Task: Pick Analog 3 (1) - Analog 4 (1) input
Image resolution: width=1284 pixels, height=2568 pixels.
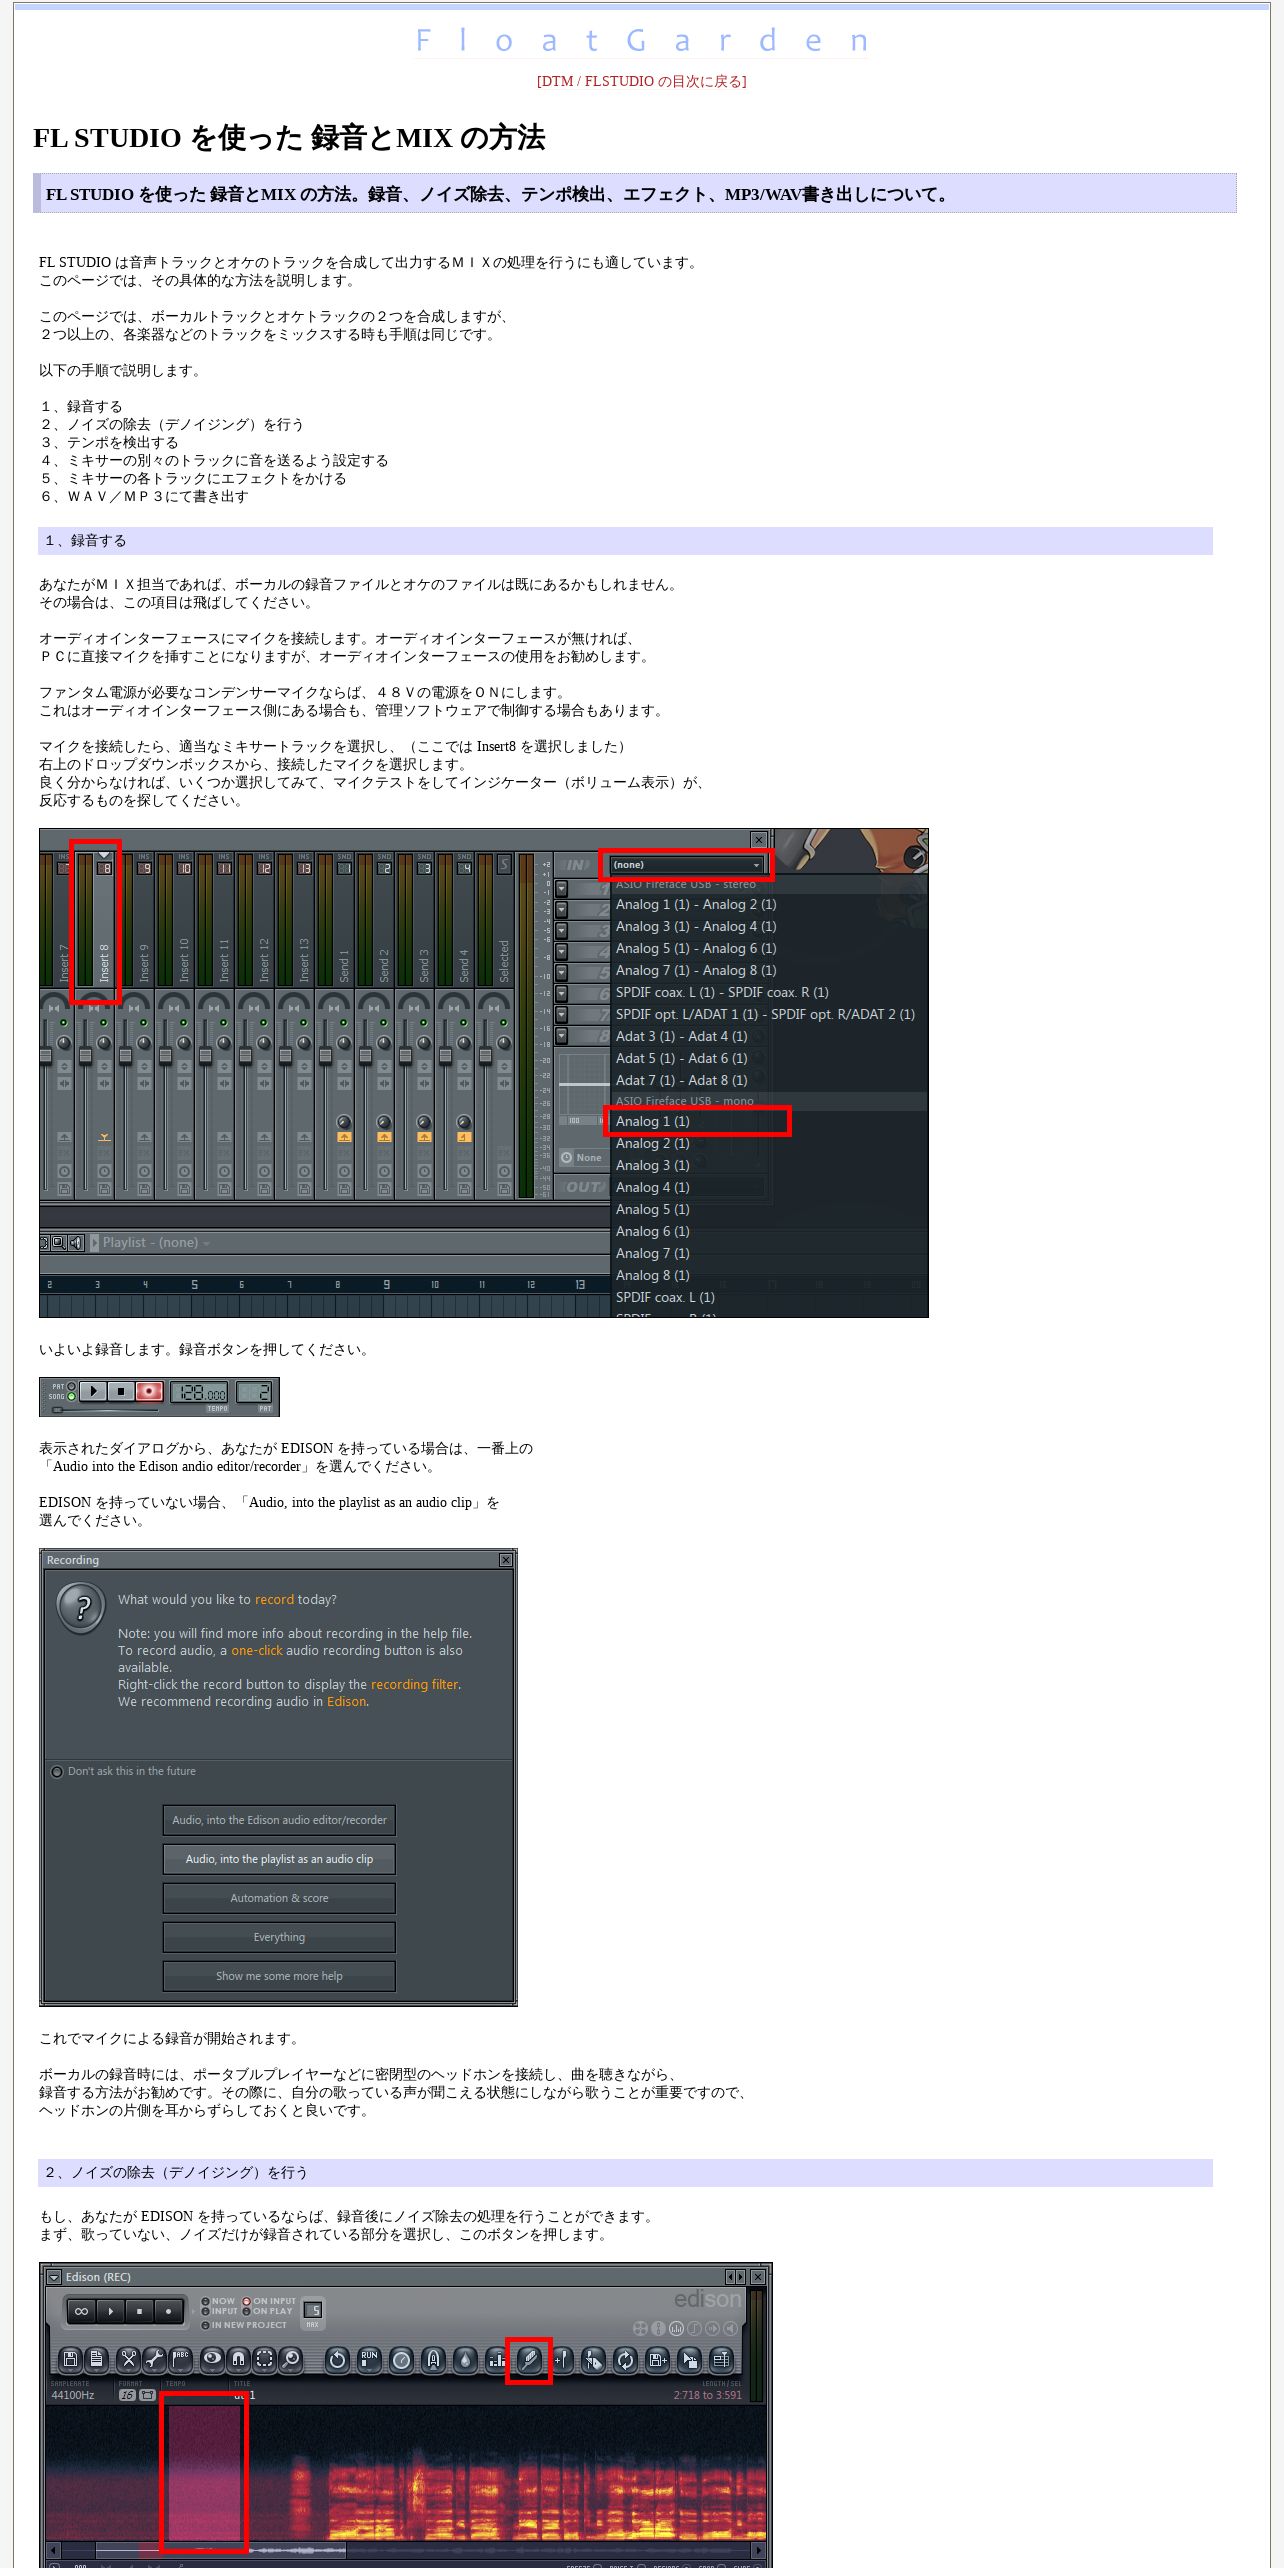Action: coord(696,926)
